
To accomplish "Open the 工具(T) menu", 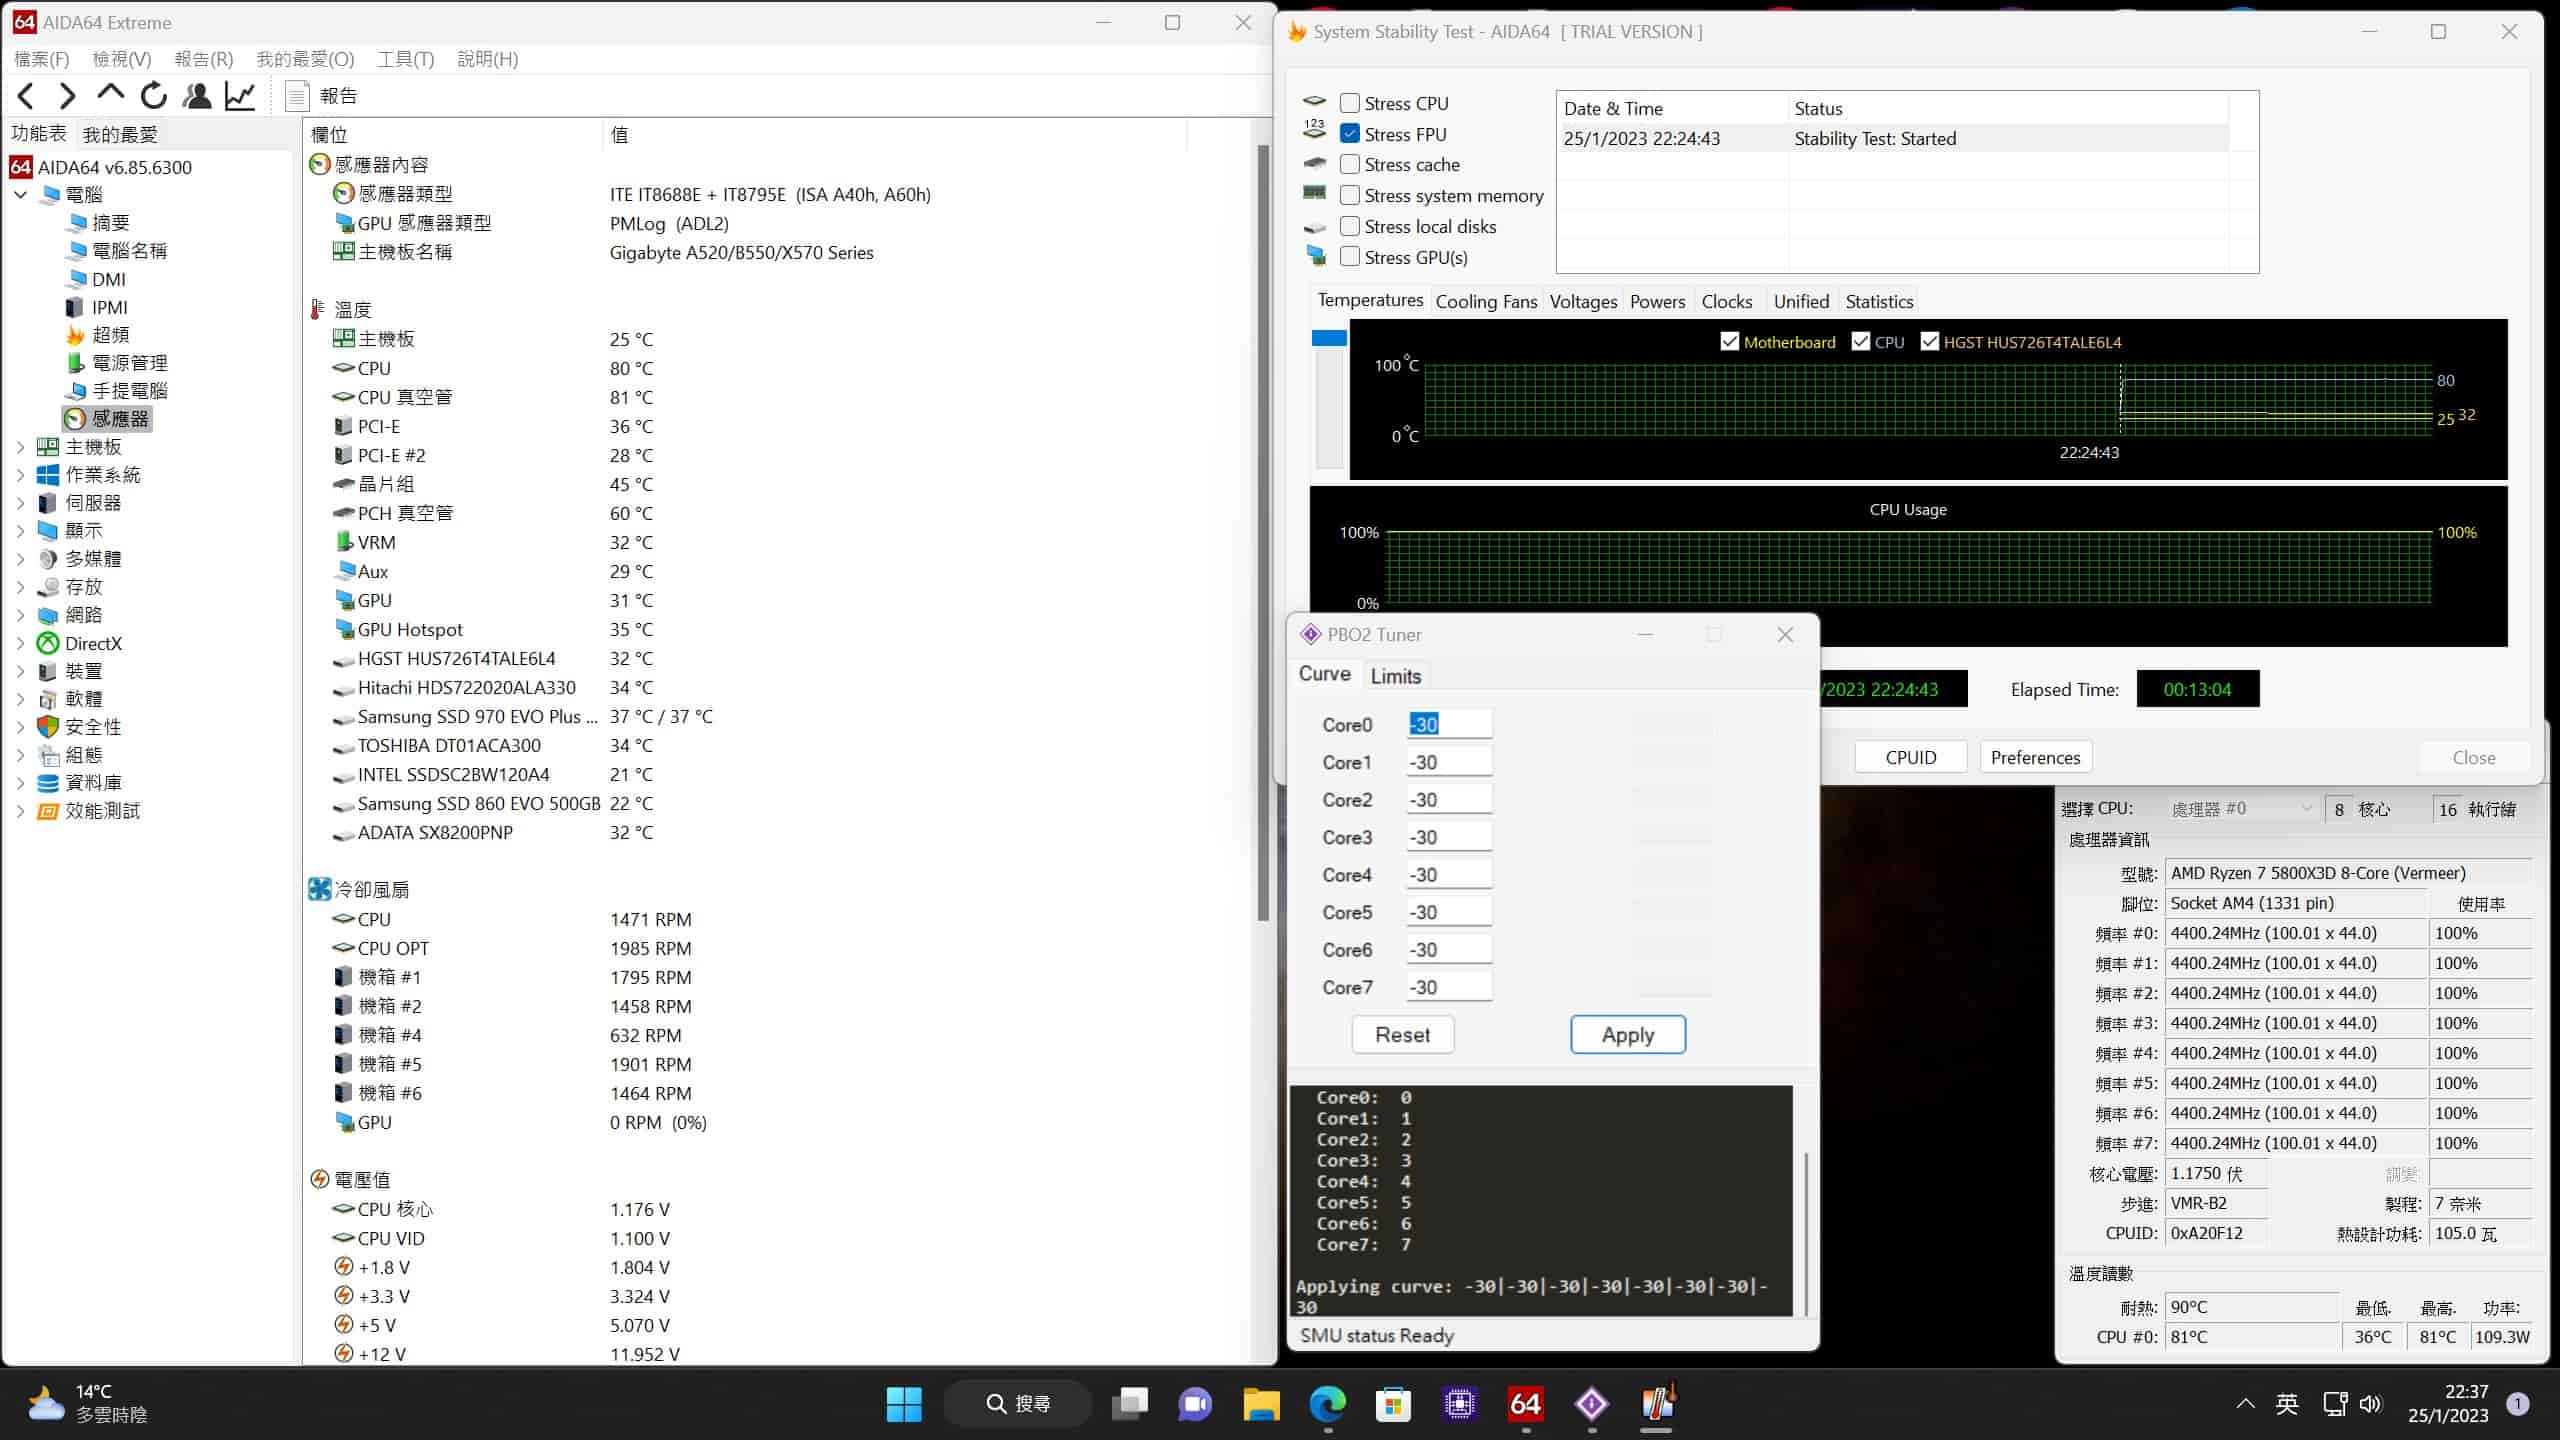I will click(x=405, y=59).
